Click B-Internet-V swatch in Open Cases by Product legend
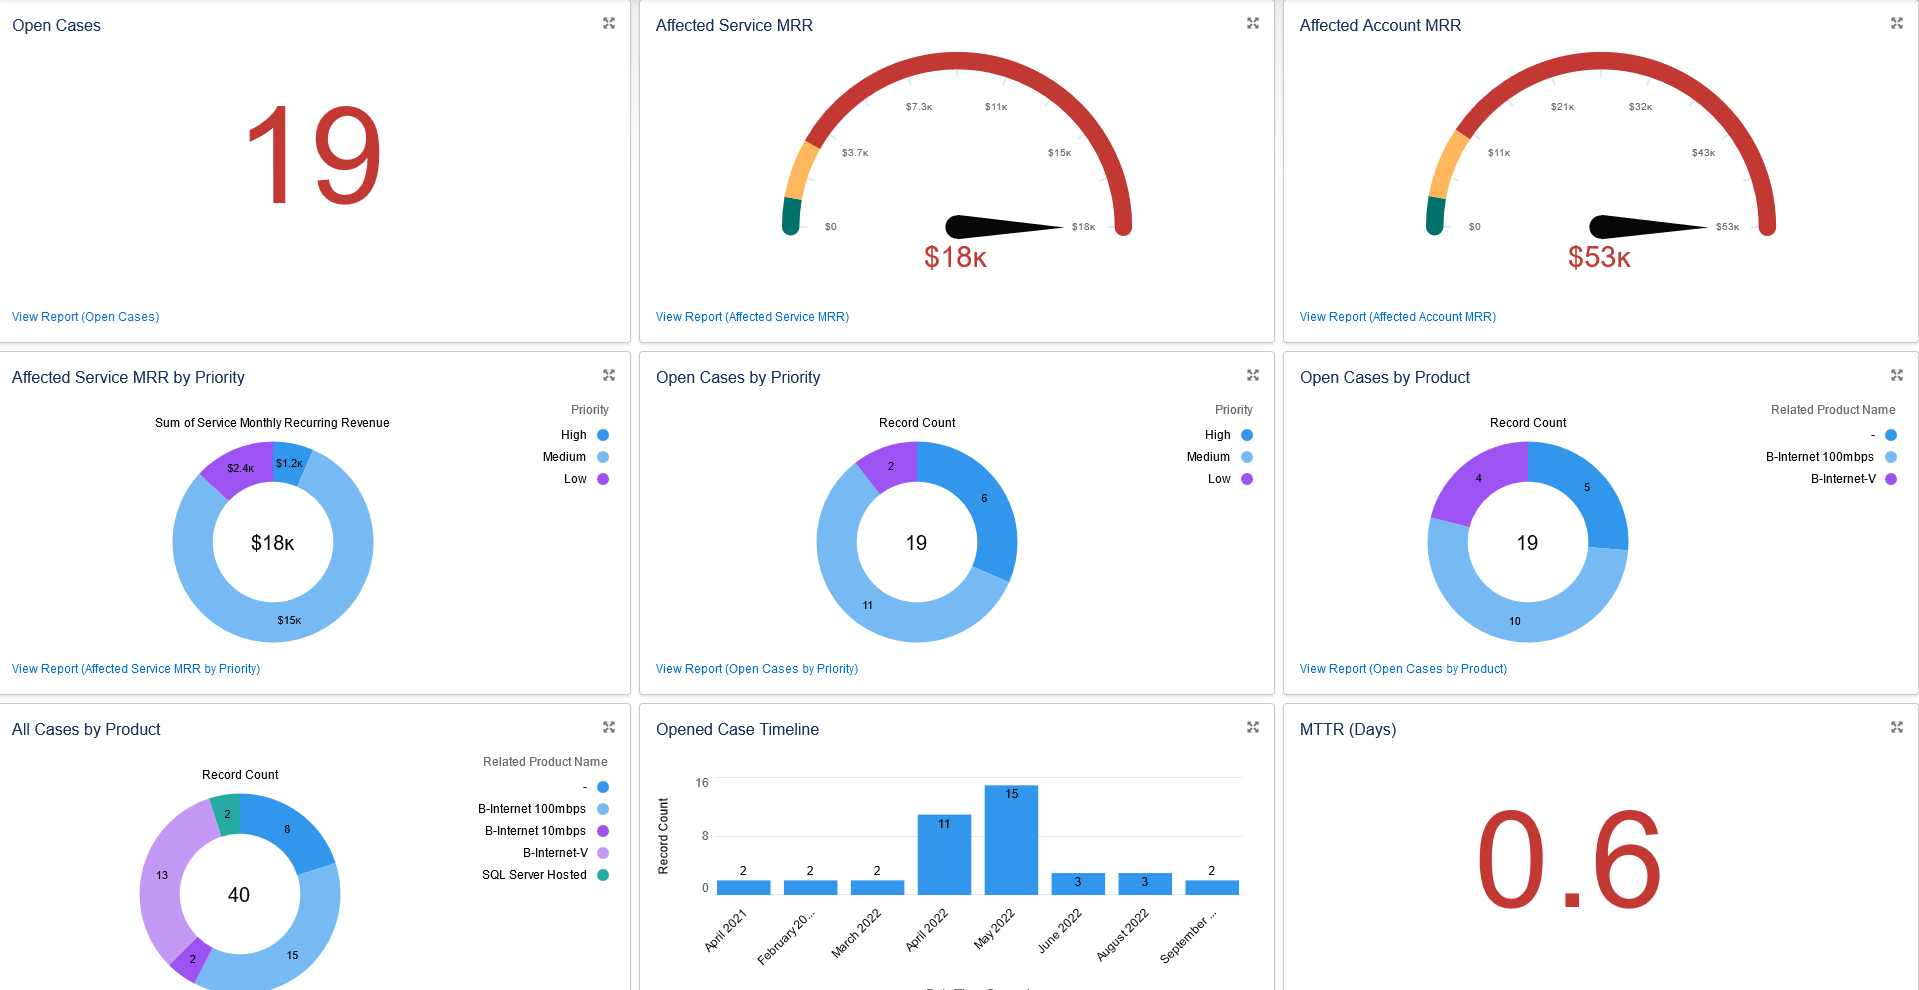Image resolution: width=1919 pixels, height=990 pixels. pyautogui.click(x=1891, y=479)
